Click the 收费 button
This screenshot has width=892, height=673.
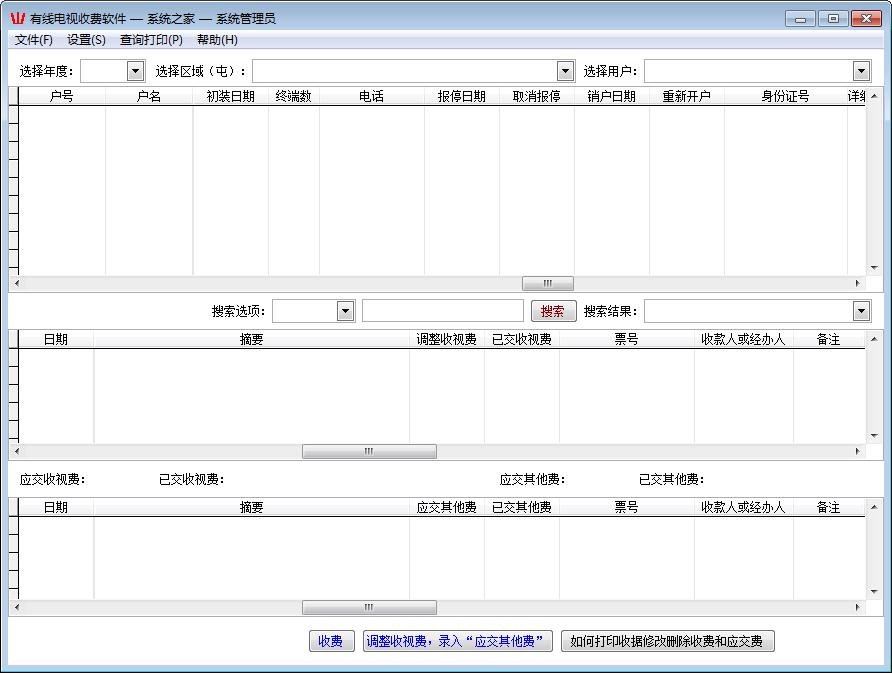coord(332,641)
